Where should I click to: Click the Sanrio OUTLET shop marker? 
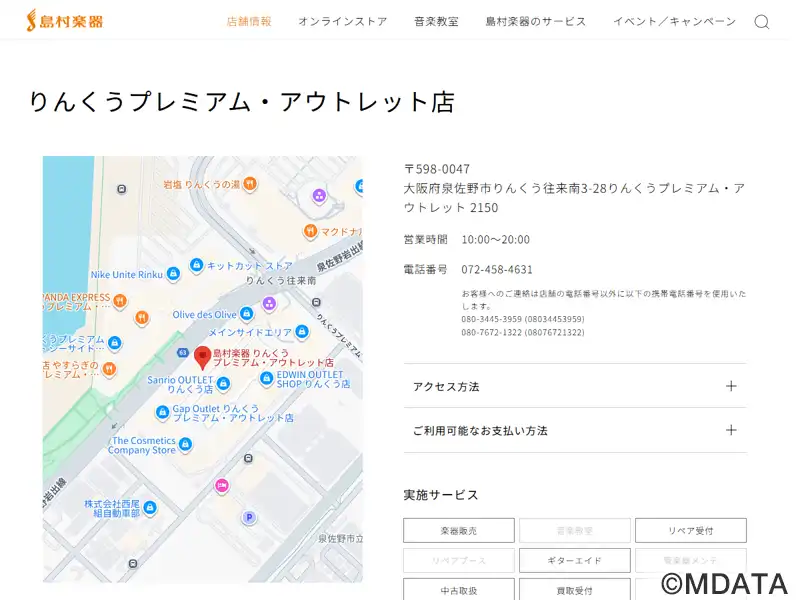pos(223,384)
